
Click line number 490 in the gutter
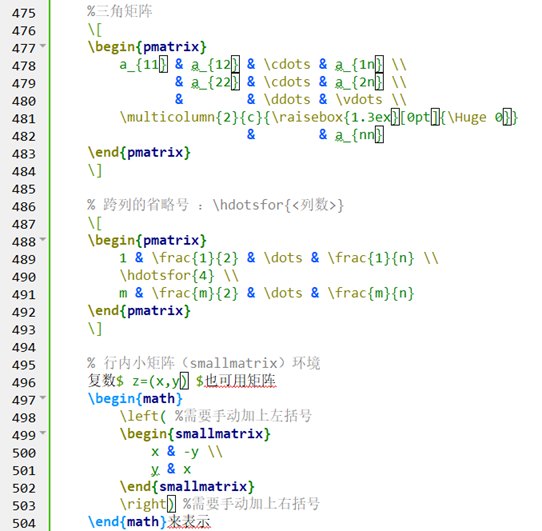tap(24, 277)
